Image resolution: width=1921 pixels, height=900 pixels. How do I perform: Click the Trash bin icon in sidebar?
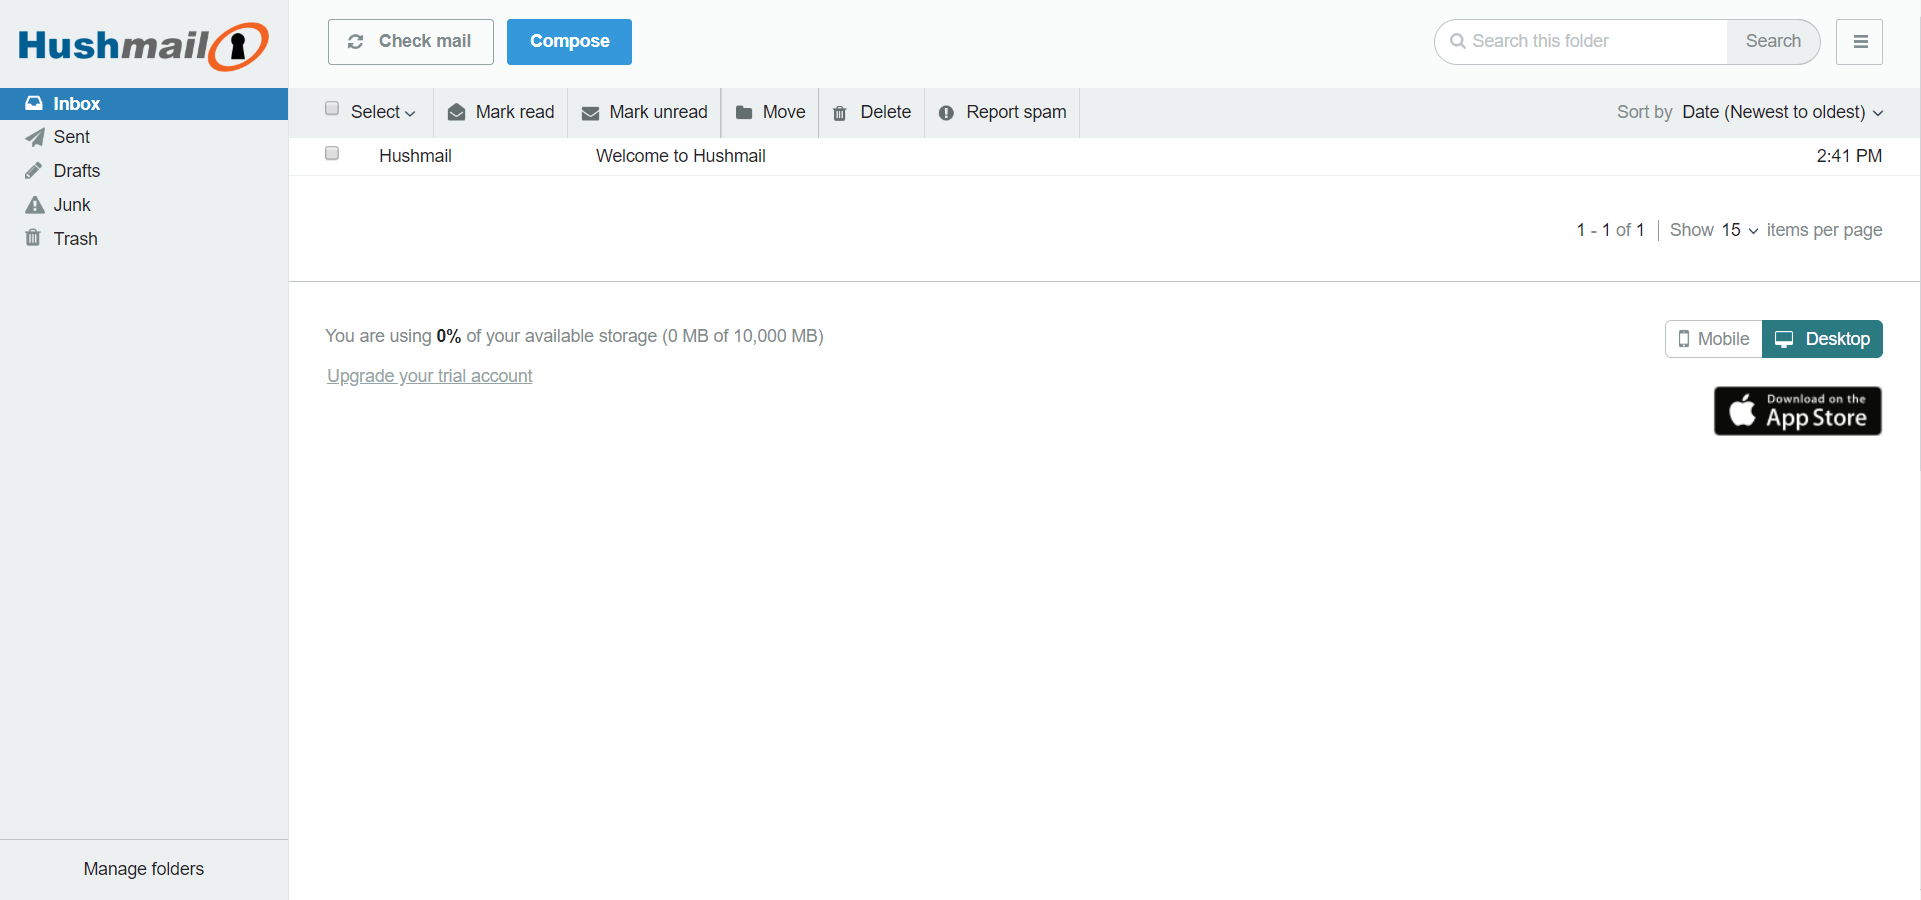click(33, 238)
